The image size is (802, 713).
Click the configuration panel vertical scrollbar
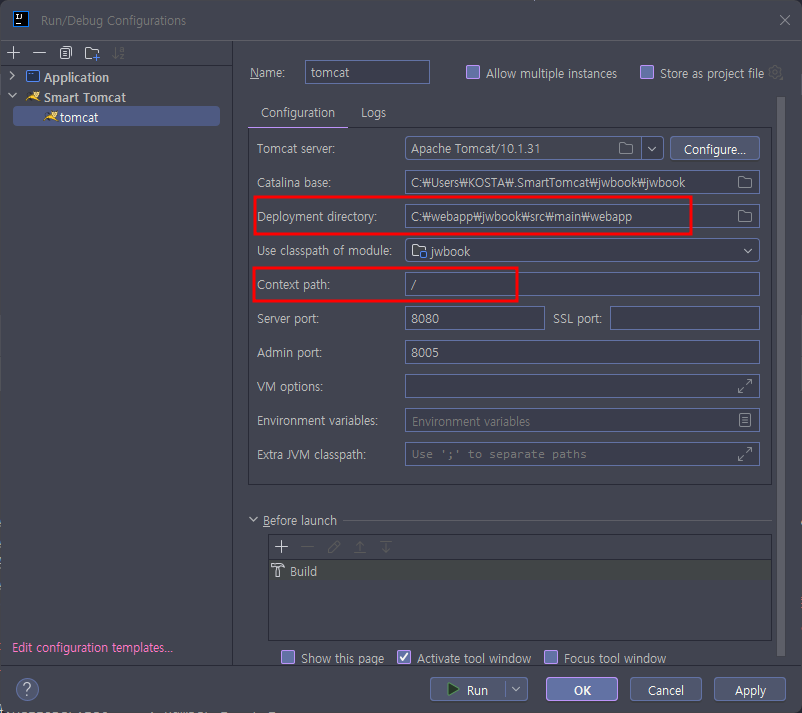[781, 376]
